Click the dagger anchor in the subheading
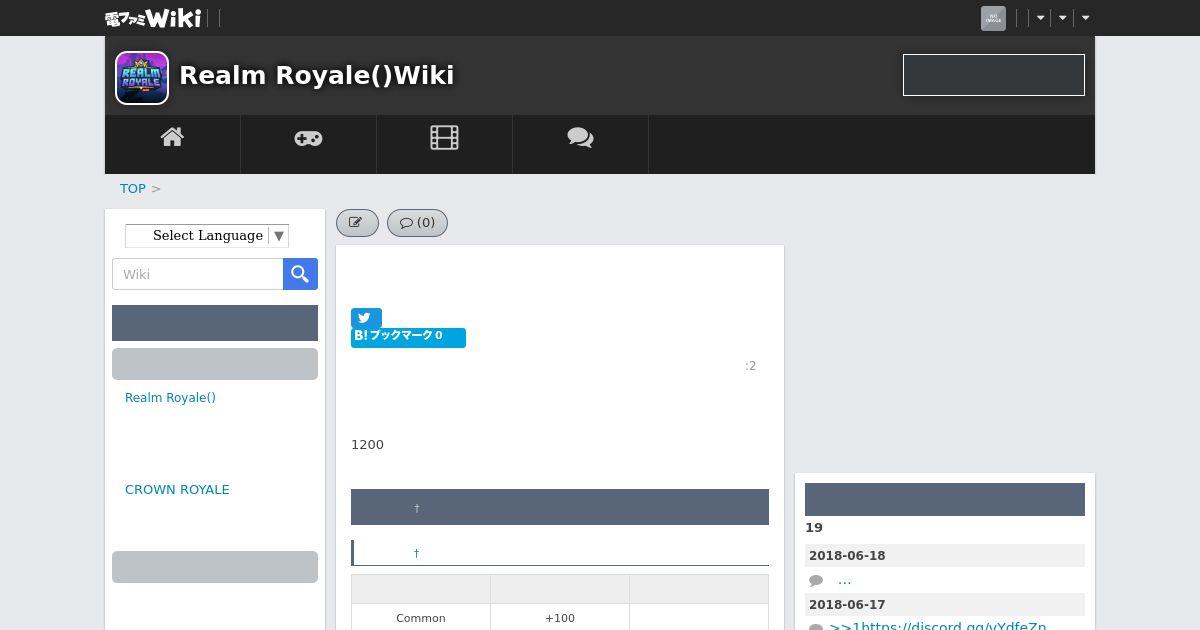 click(416, 553)
